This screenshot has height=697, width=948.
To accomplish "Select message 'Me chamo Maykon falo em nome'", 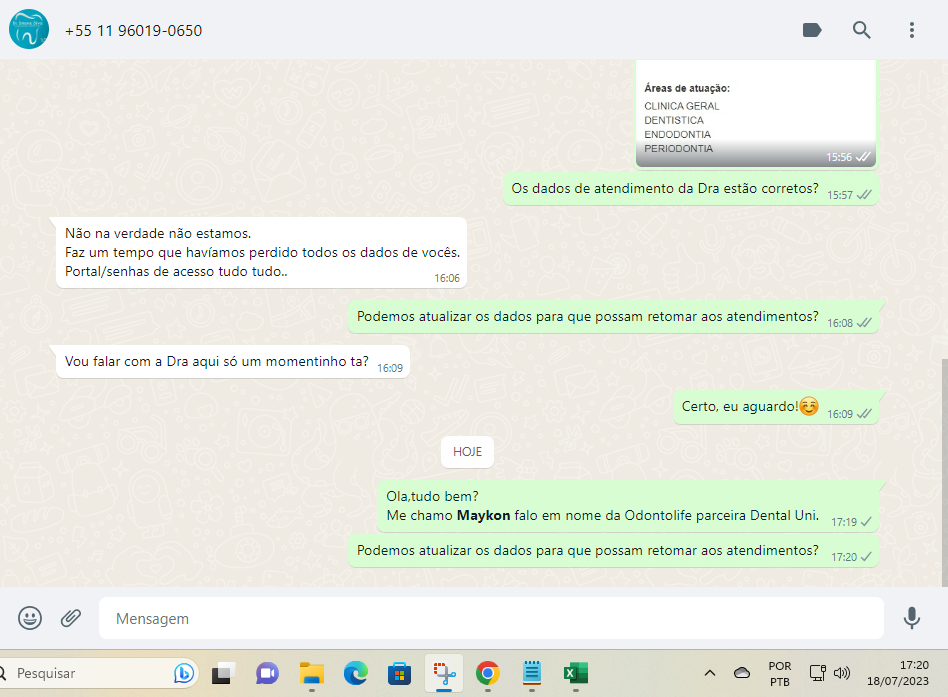I will tap(627, 507).
